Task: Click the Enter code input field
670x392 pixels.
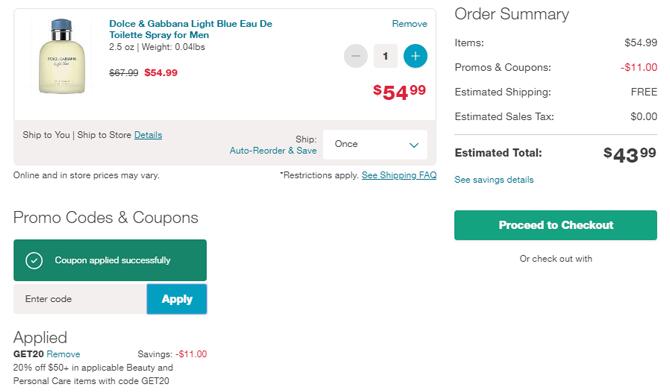Action: (80, 299)
